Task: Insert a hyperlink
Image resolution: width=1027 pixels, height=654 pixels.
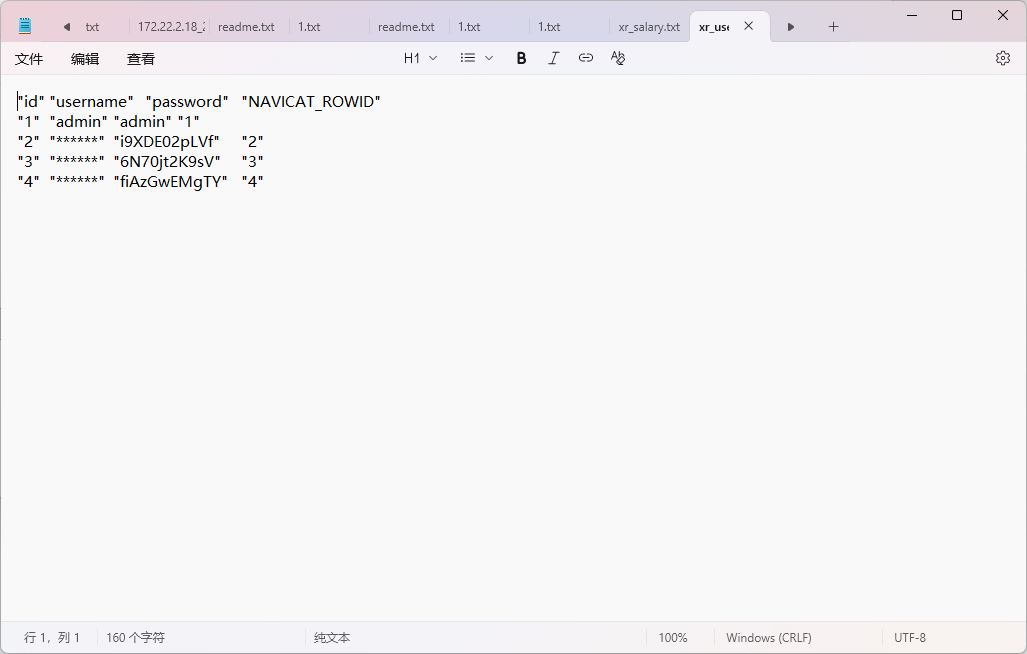Action: tap(586, 58)
